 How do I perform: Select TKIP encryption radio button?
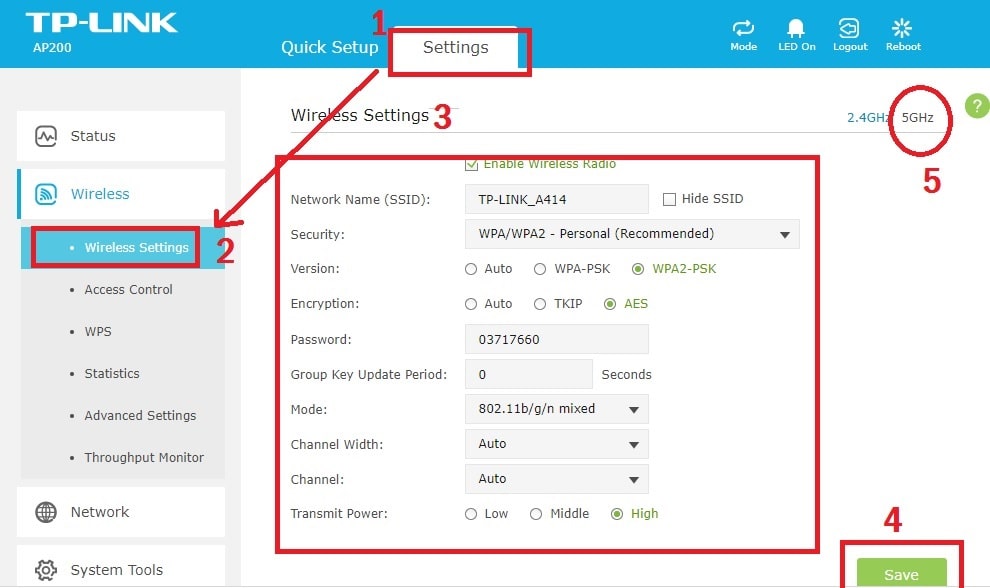pos(539,304)
